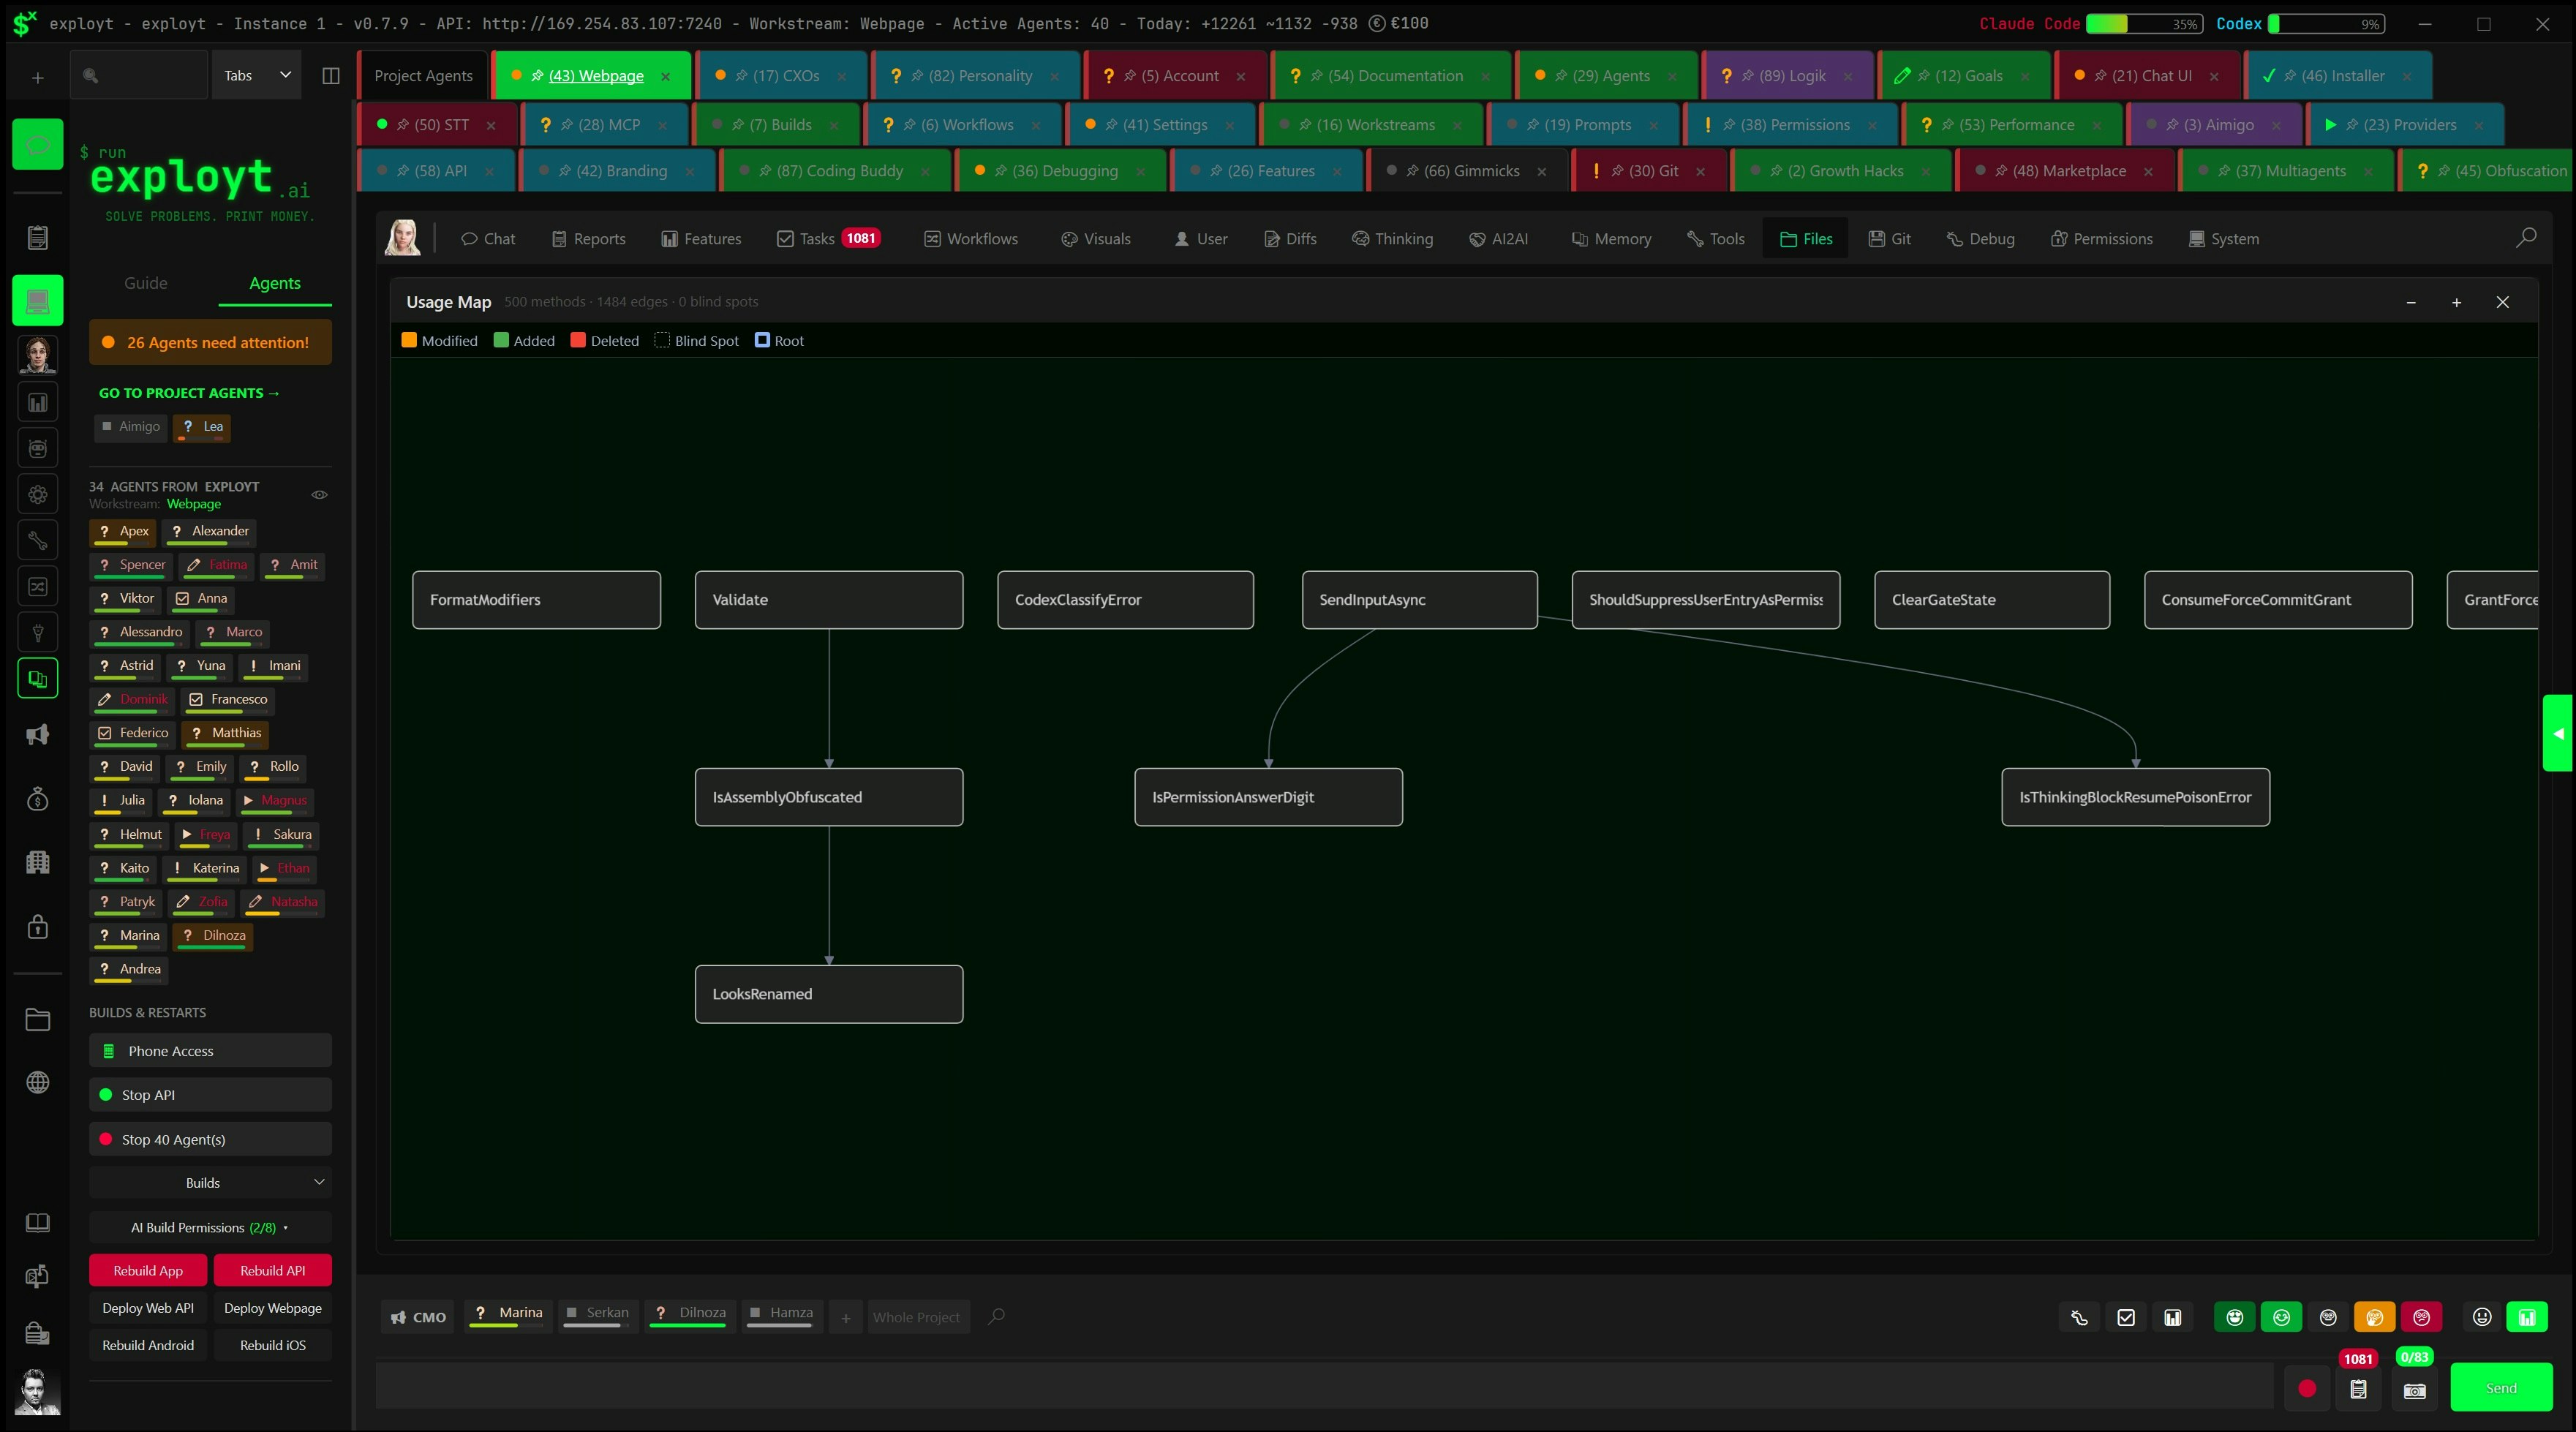Click the Codex usage bar
The width and height of the screenshot is (2576, 1432).
2326,23
